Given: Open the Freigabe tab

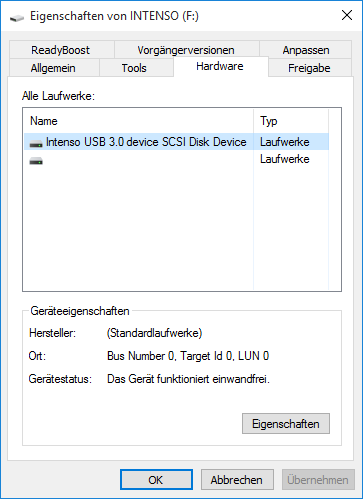Looking at the screenshot, I should coord(309,68).
